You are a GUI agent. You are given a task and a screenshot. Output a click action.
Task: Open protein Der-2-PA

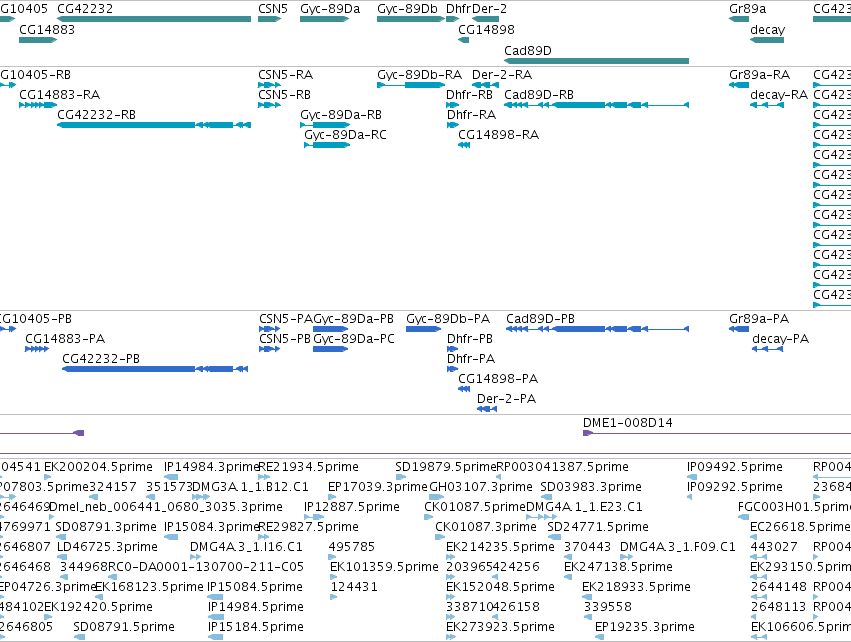506,399
